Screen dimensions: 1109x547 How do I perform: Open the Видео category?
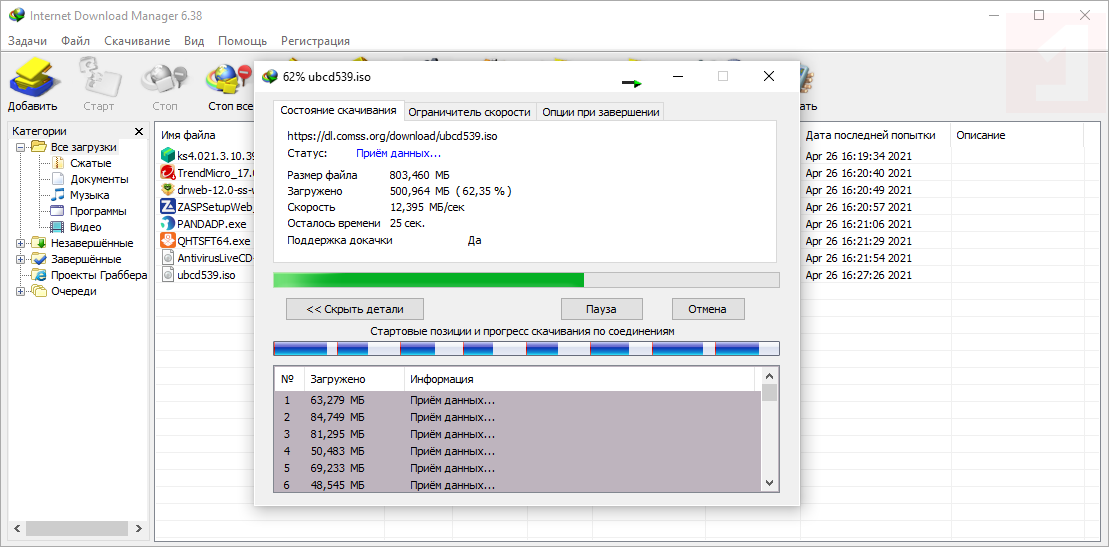click(x=85, y=227)
